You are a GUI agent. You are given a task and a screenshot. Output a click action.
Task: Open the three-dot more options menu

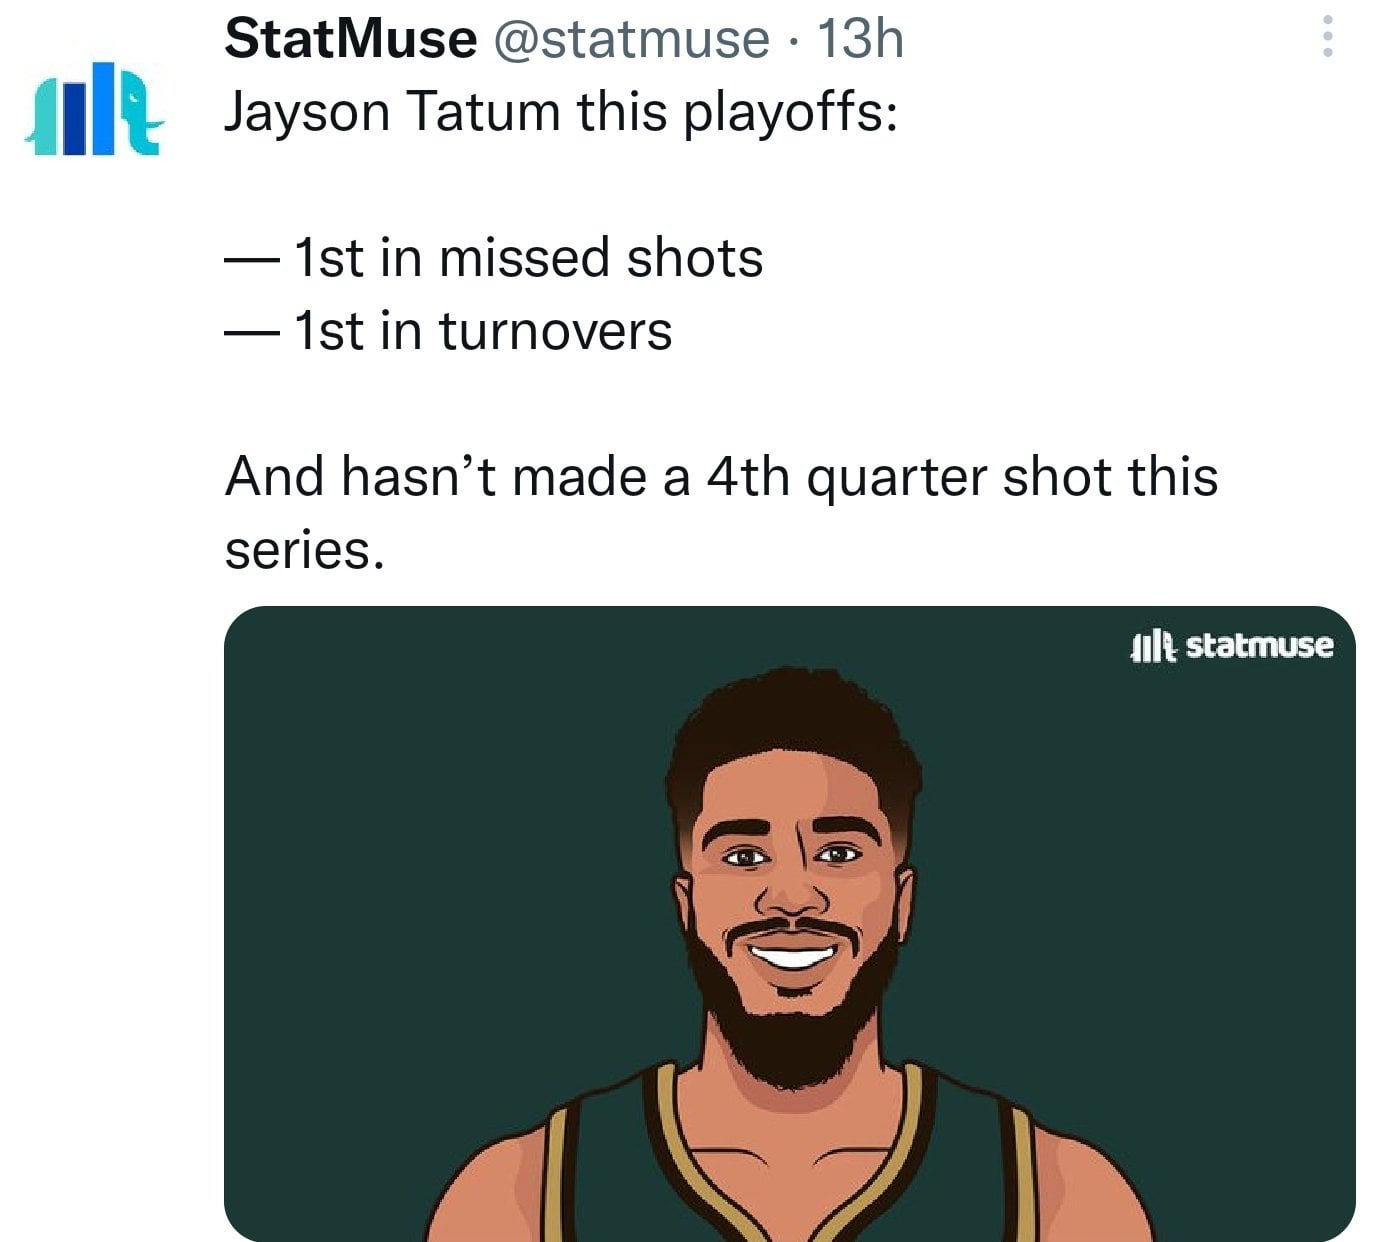1327,37
